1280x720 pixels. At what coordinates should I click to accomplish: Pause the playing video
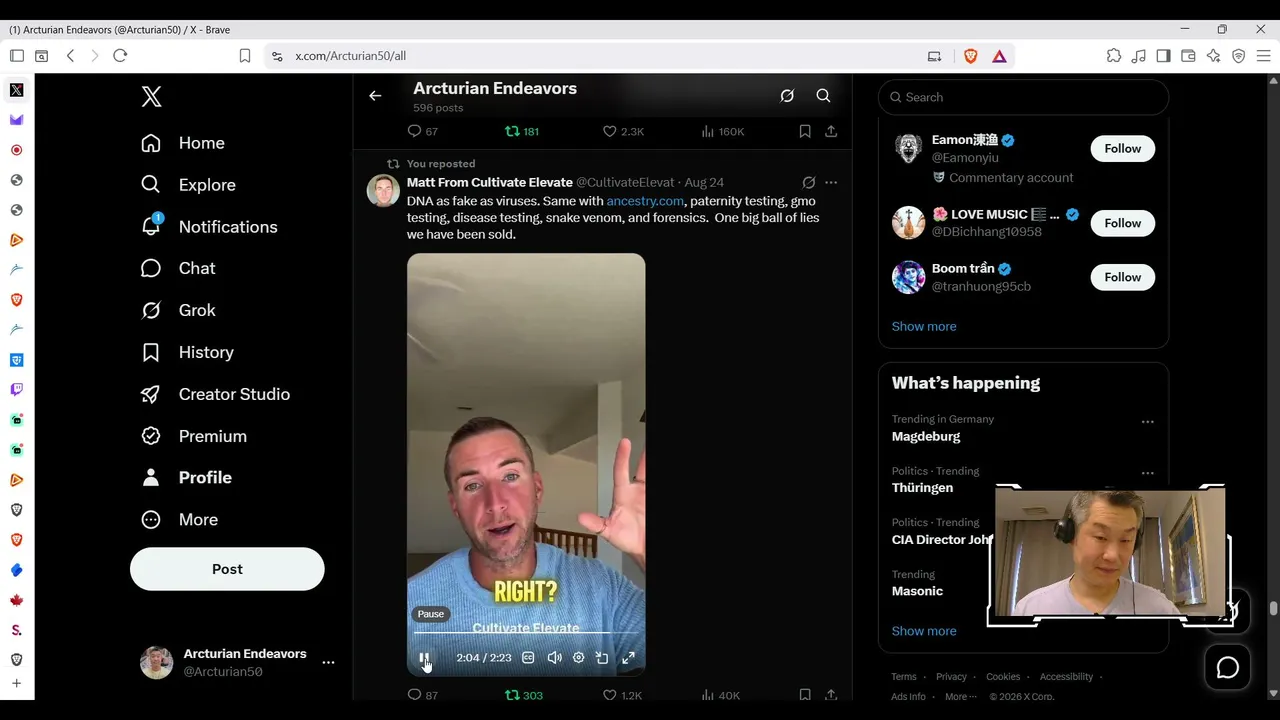tap(424, 658)
